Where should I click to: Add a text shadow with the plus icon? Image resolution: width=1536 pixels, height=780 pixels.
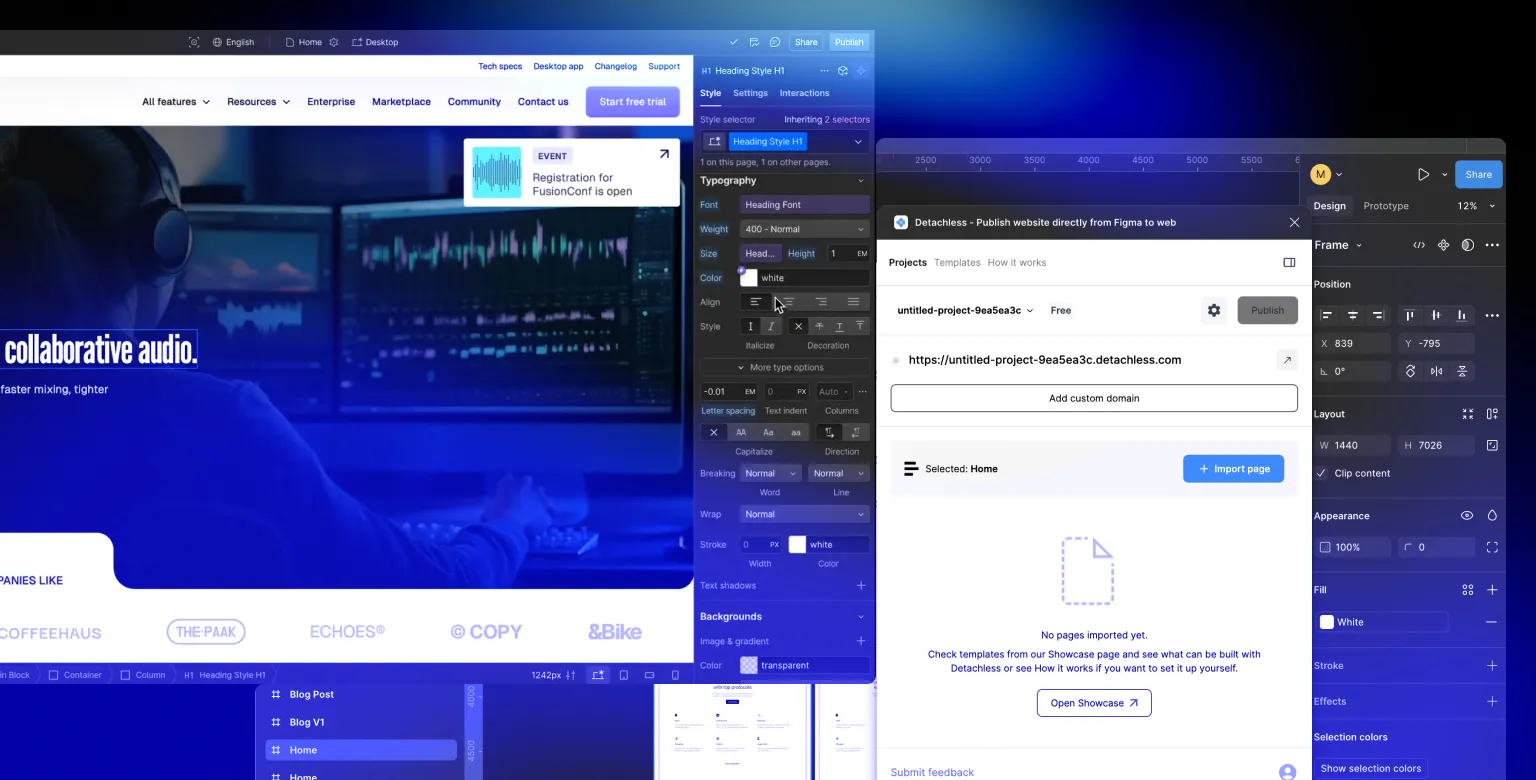(861, 585)
